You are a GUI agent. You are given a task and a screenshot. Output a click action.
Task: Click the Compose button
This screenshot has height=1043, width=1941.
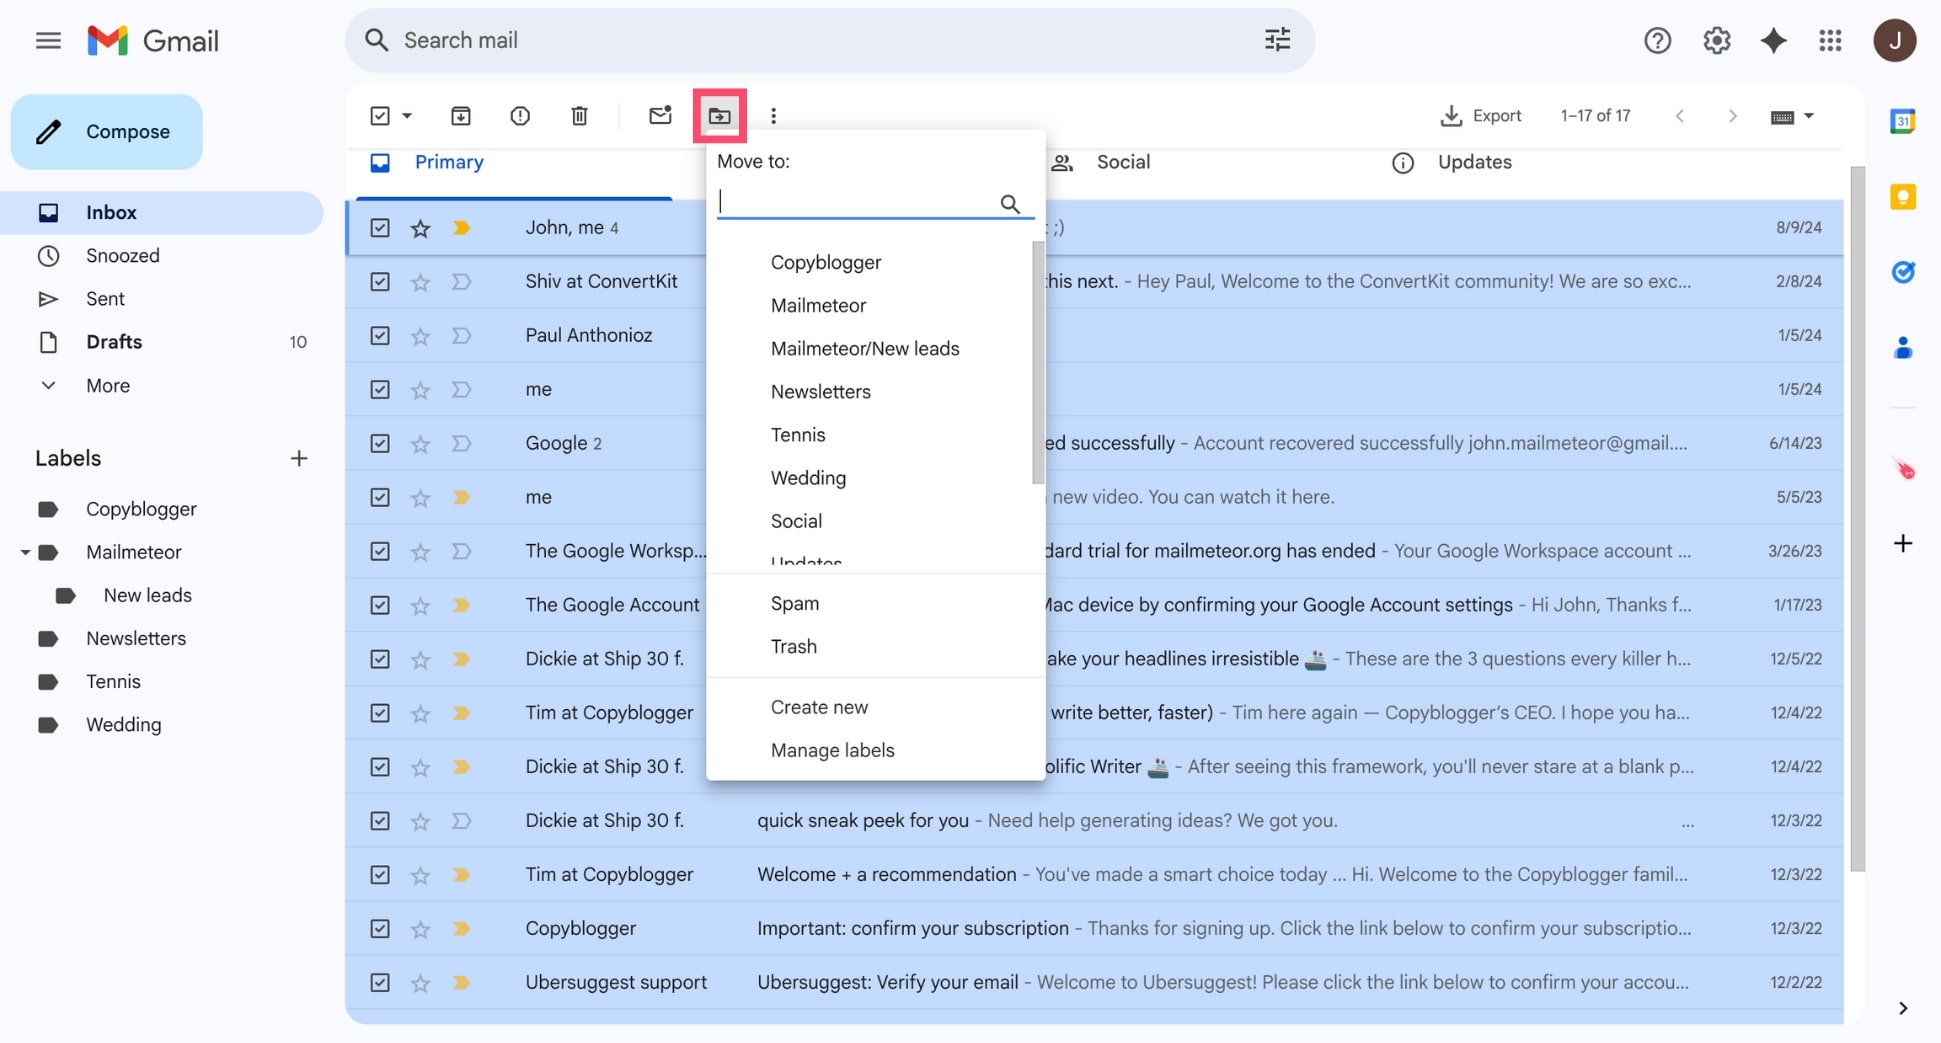107,131
